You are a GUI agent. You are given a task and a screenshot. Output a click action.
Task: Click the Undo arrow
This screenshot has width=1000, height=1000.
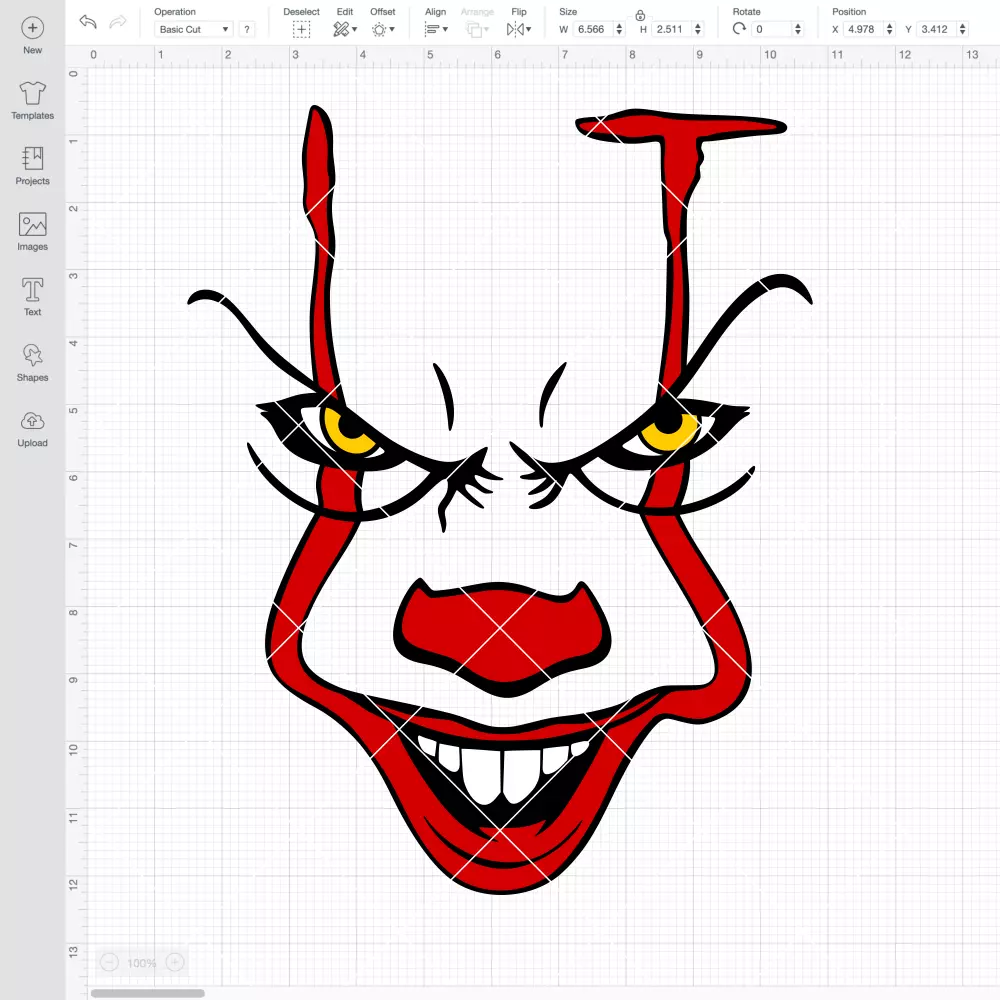click(x=88, y=22)
